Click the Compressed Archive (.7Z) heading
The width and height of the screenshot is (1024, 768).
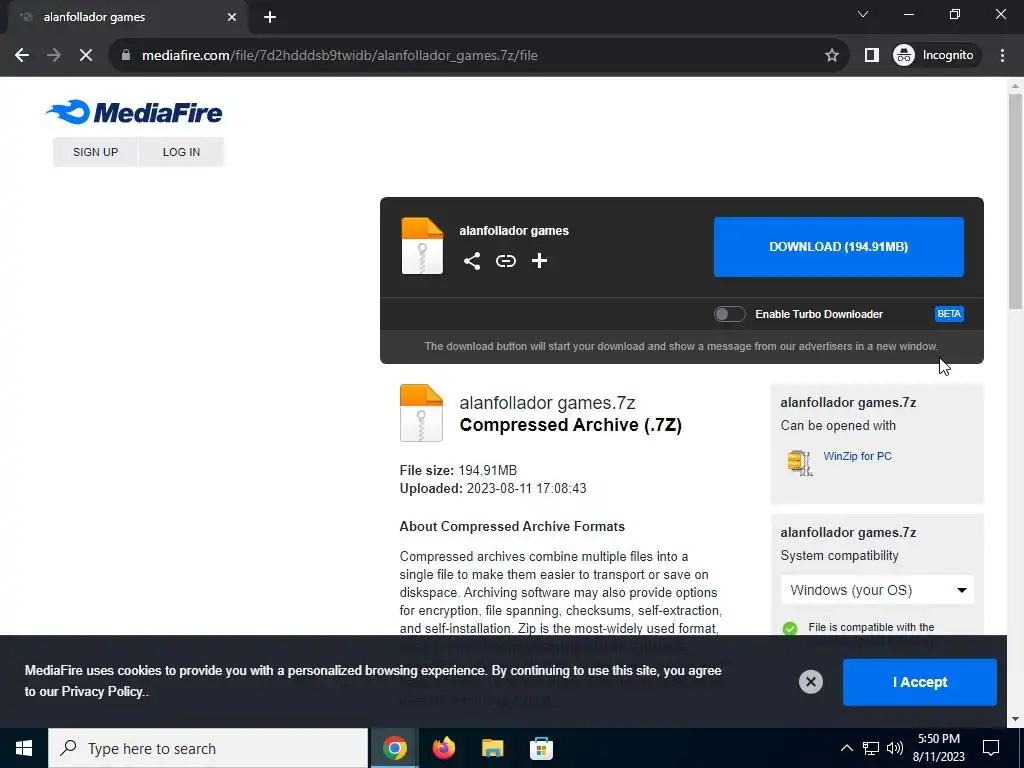point(570,425)
